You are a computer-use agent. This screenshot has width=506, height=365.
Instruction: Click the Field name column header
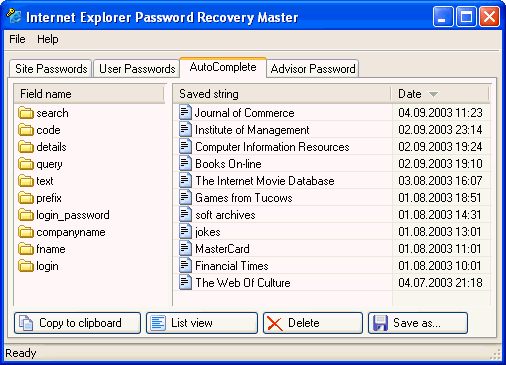point(89,94)
